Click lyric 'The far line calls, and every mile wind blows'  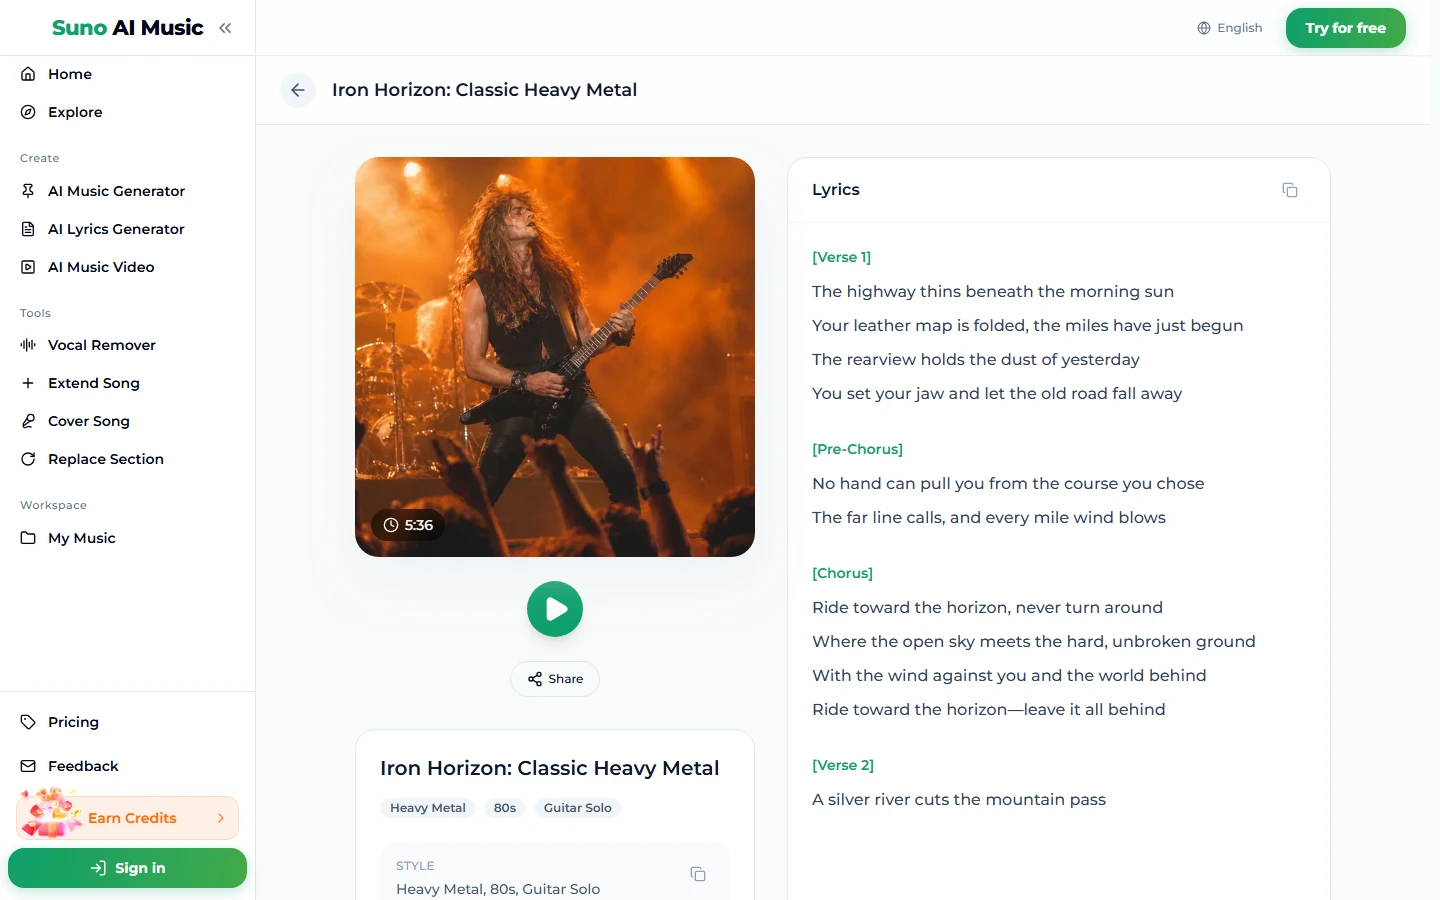(x=989, y=517)
